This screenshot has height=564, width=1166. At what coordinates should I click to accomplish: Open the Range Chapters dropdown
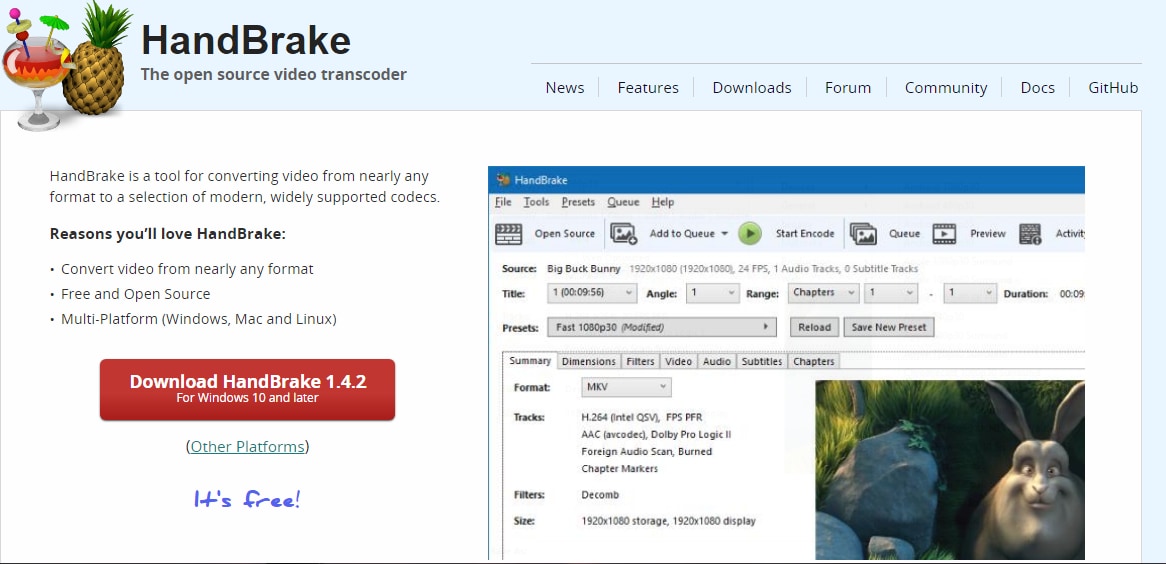pyautogui.click(x=823, y=293)
